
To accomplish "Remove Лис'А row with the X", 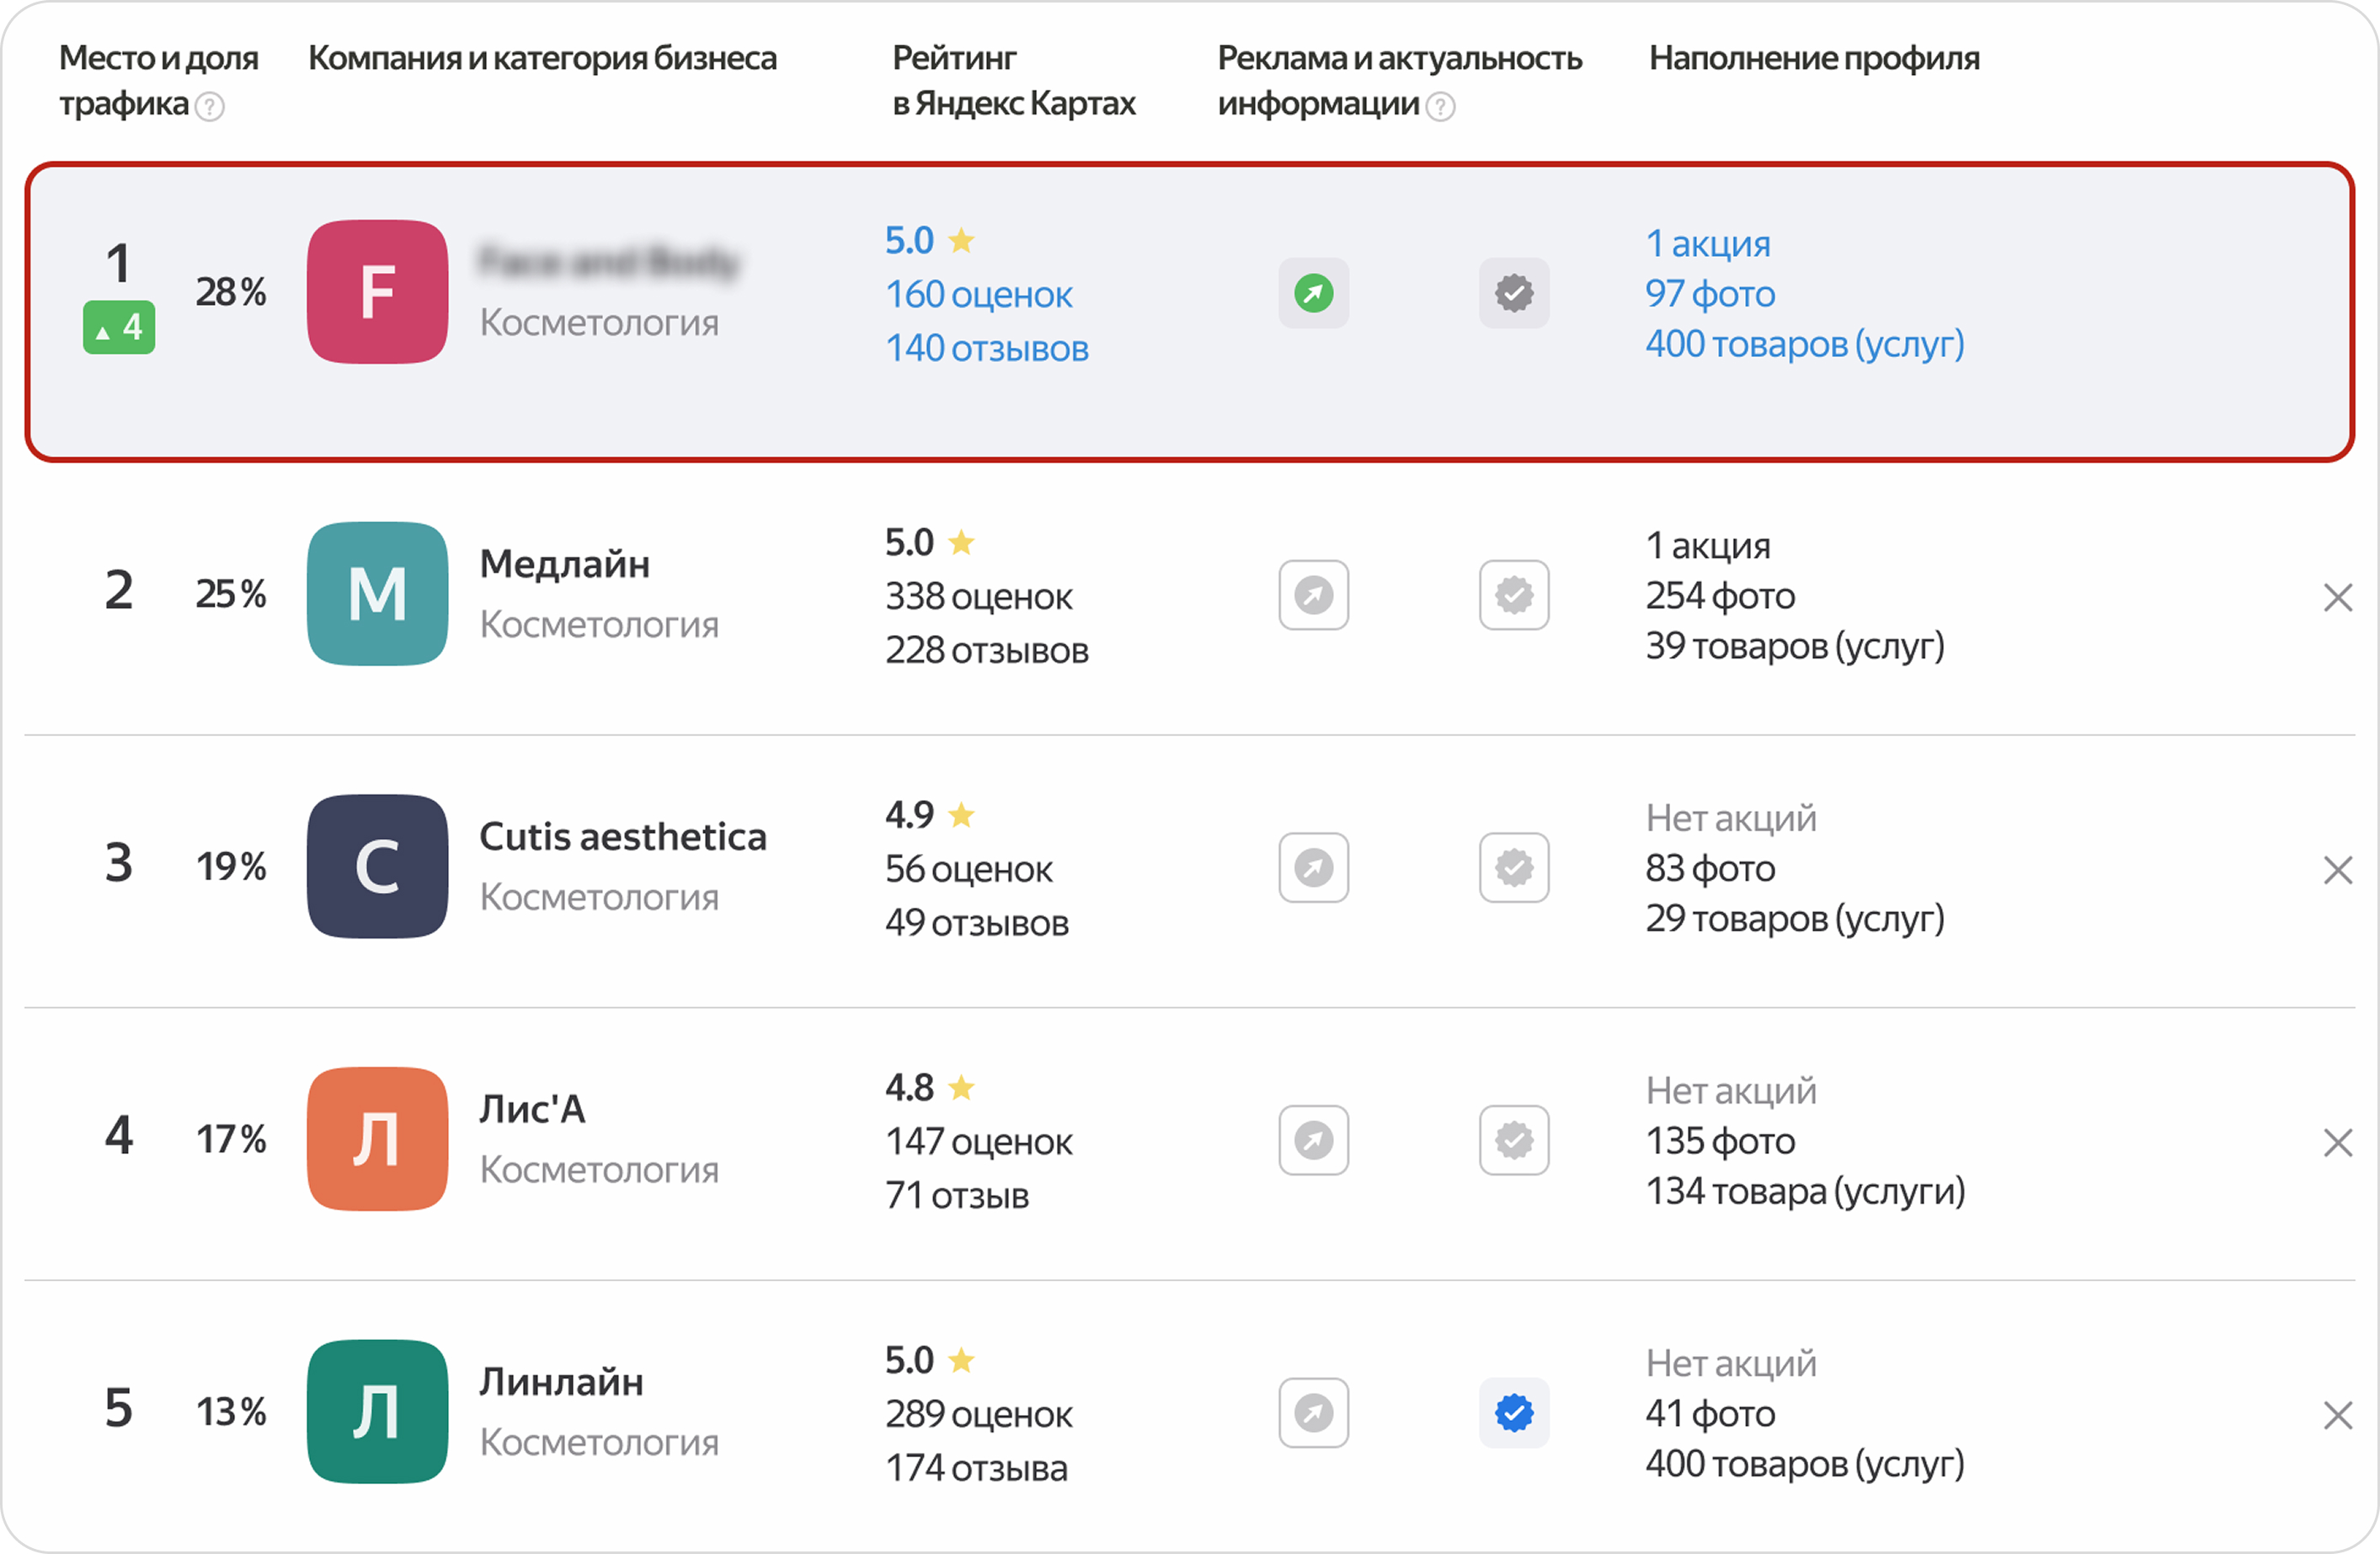I will pos(2337,1142).
